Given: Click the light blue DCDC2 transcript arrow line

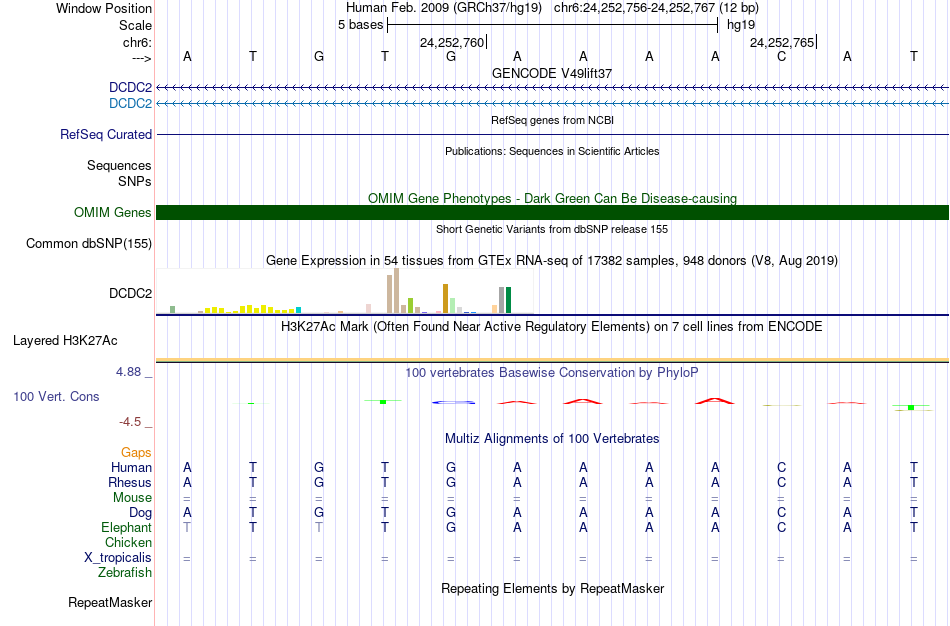Looking at the screenshot, I should coord(553,104).
